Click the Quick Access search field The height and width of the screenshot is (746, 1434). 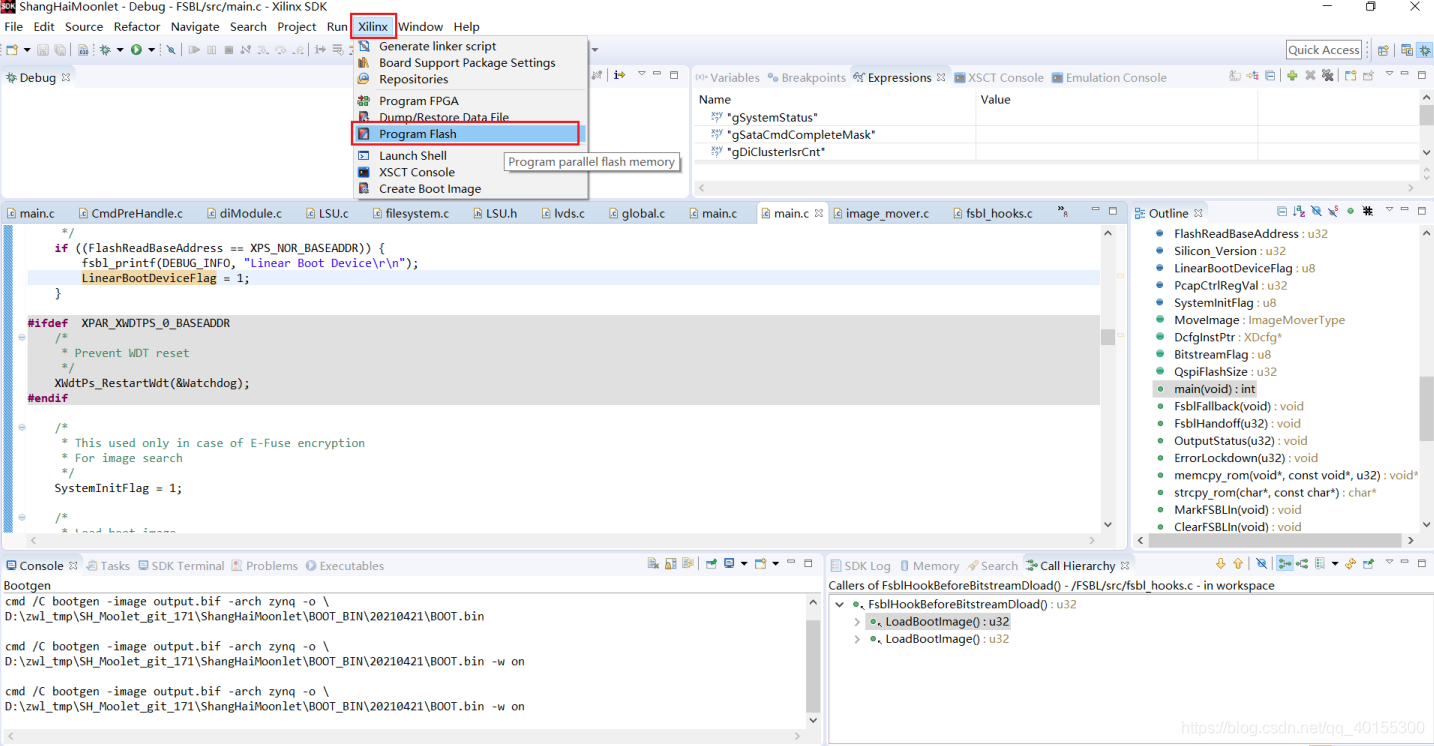coord(1324,49)
